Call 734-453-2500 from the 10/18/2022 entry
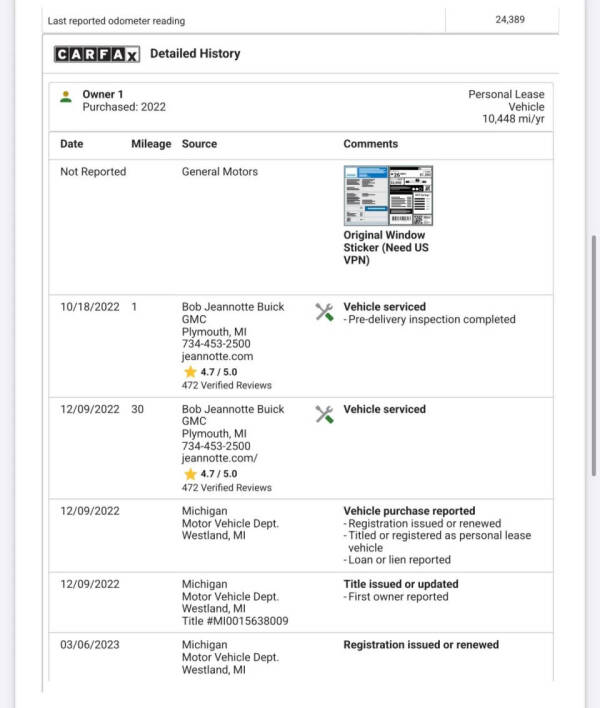 coord(216,343)
